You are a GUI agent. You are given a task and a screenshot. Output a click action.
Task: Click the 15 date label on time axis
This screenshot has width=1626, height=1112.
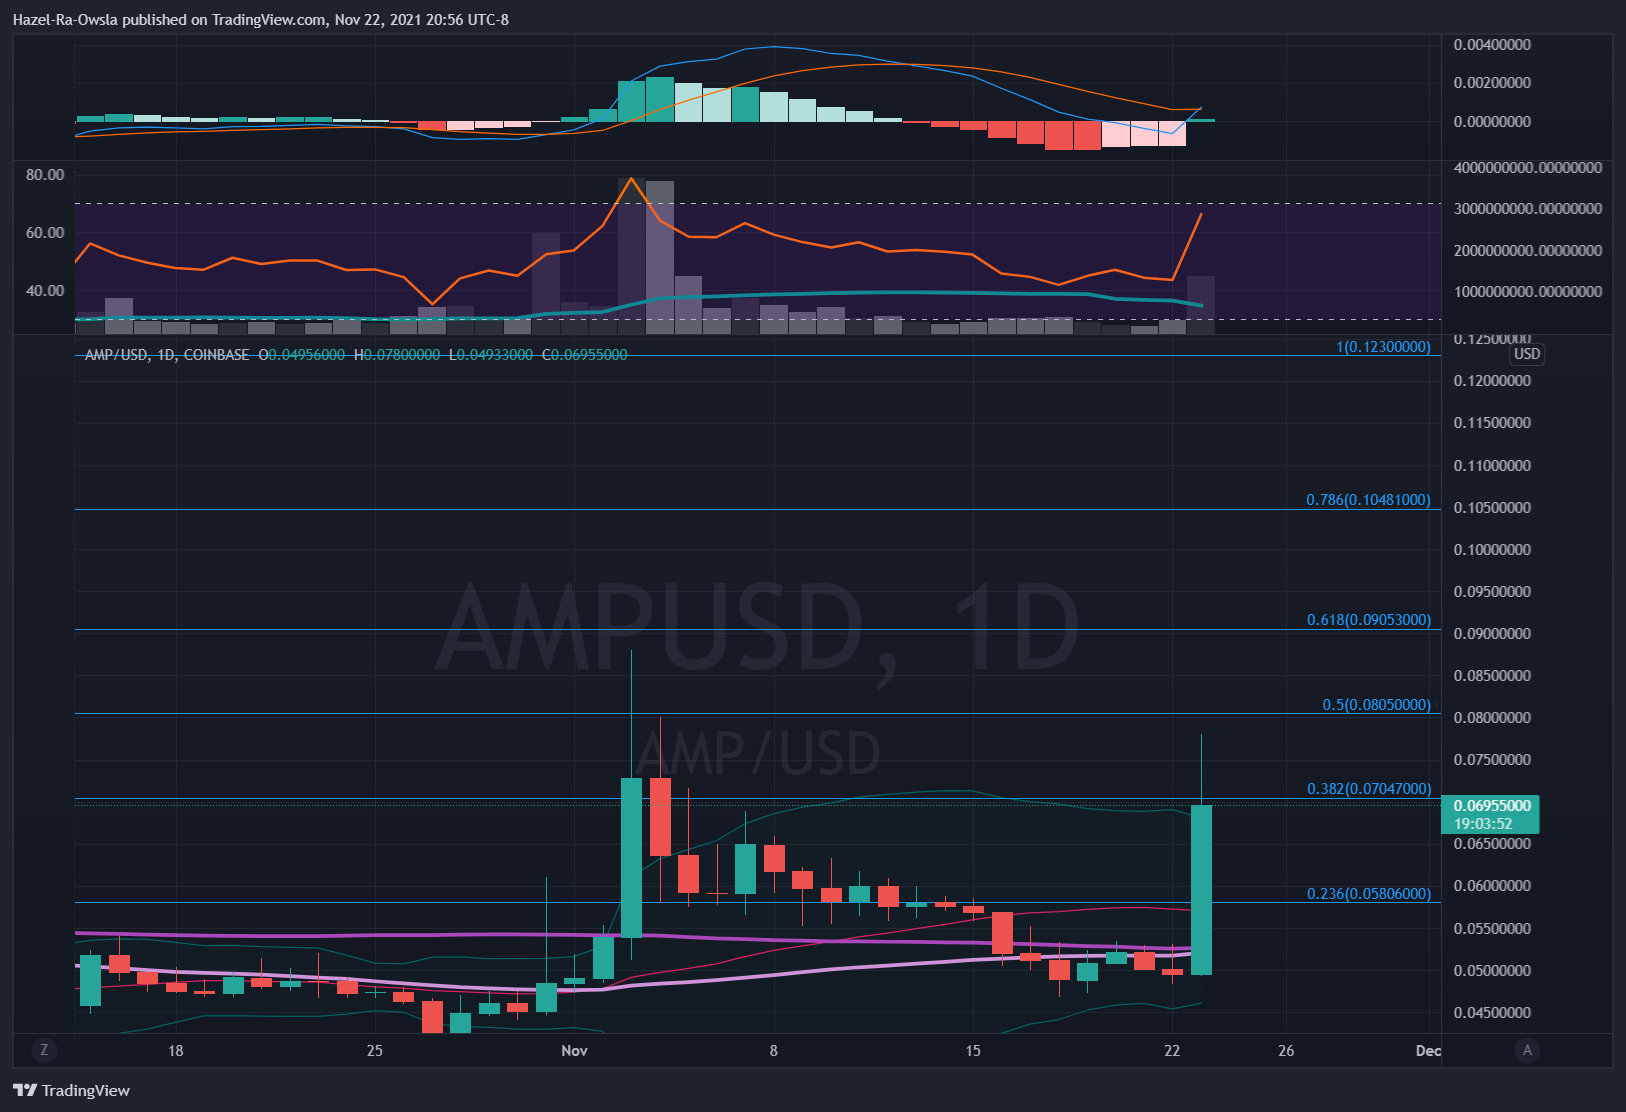[973, 1050]
